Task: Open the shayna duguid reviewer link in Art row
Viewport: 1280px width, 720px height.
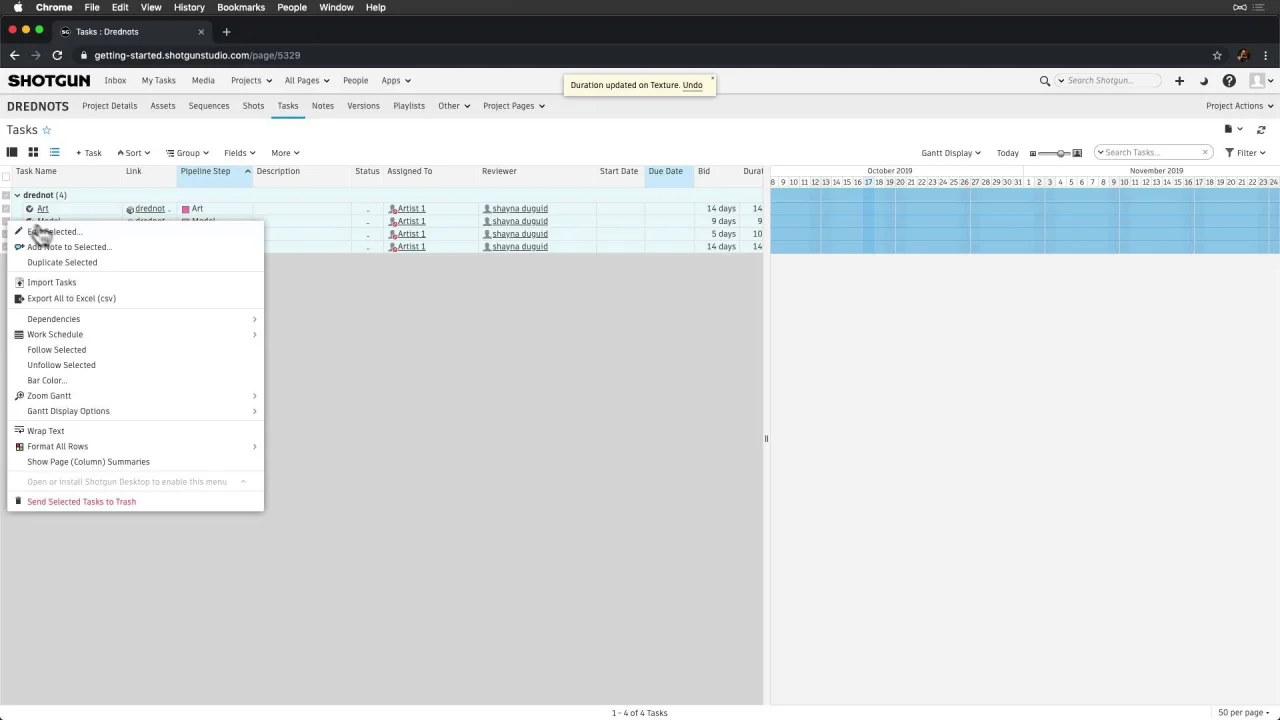Action: (520, 209)
